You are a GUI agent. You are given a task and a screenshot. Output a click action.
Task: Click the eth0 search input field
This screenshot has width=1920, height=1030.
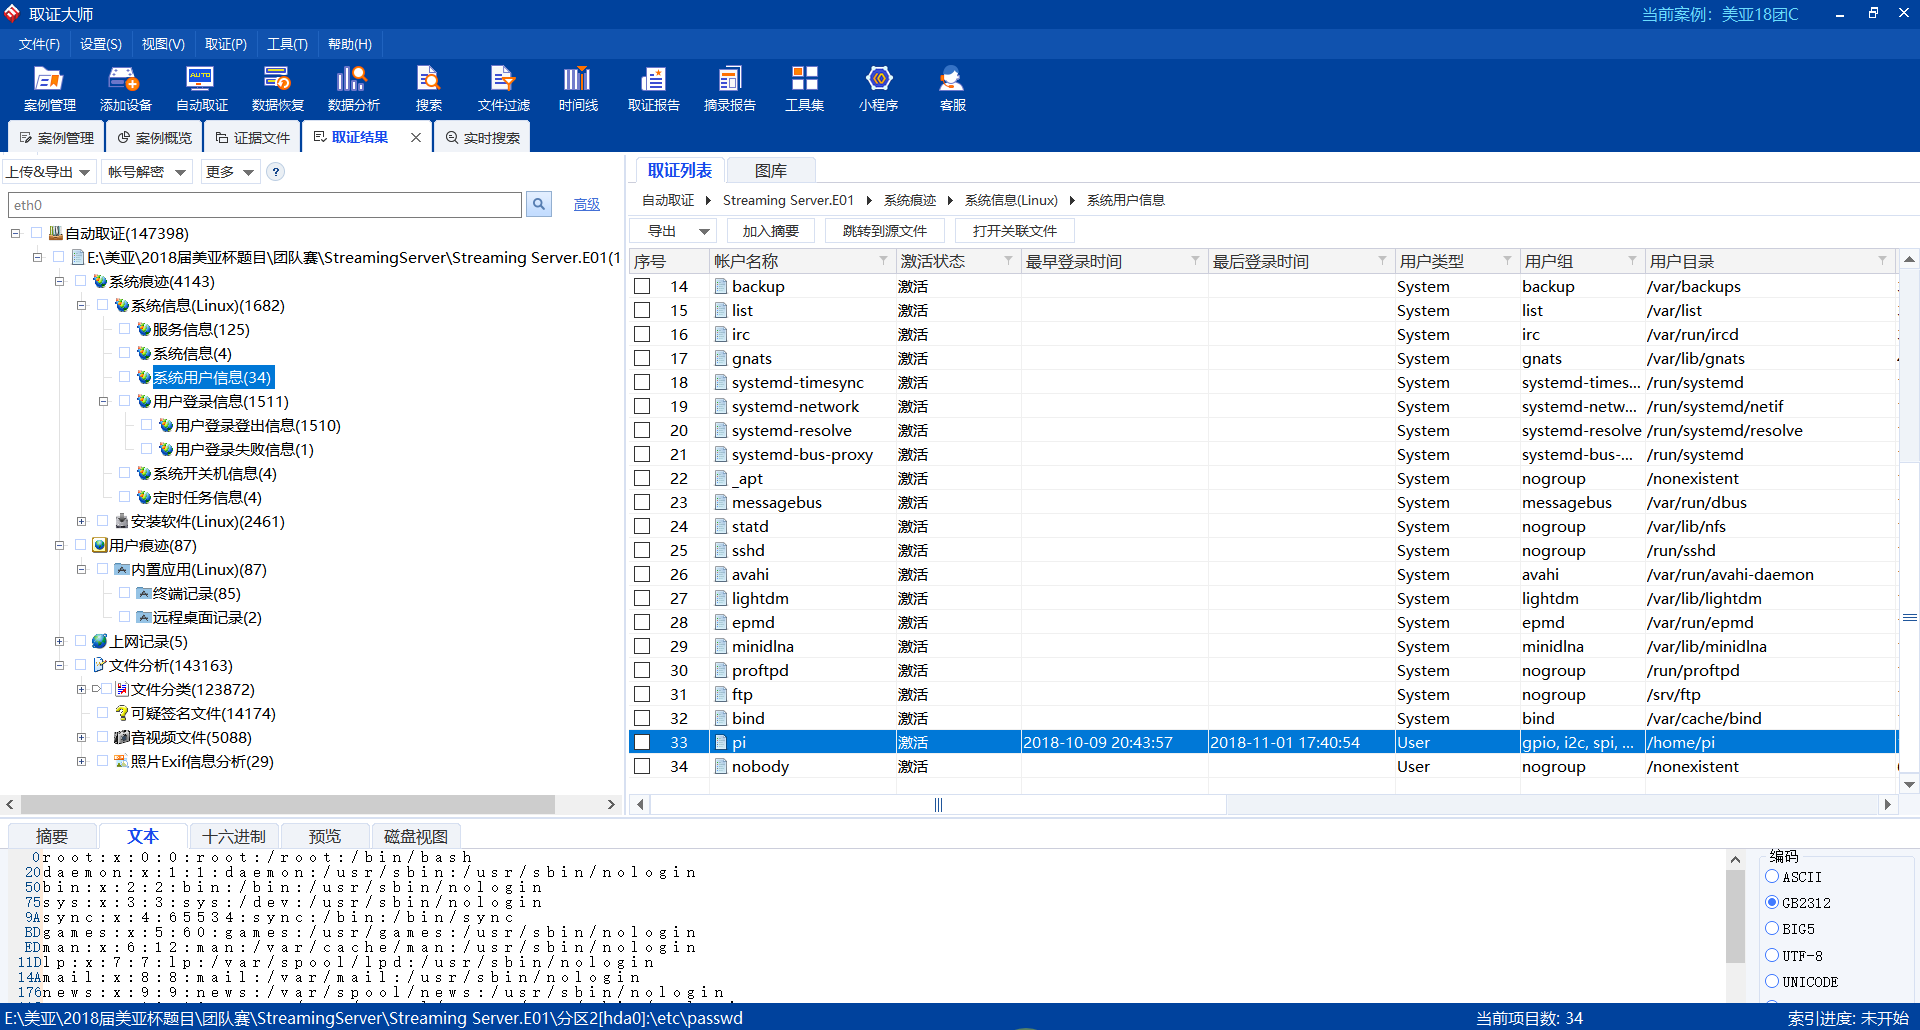point(265,205)
